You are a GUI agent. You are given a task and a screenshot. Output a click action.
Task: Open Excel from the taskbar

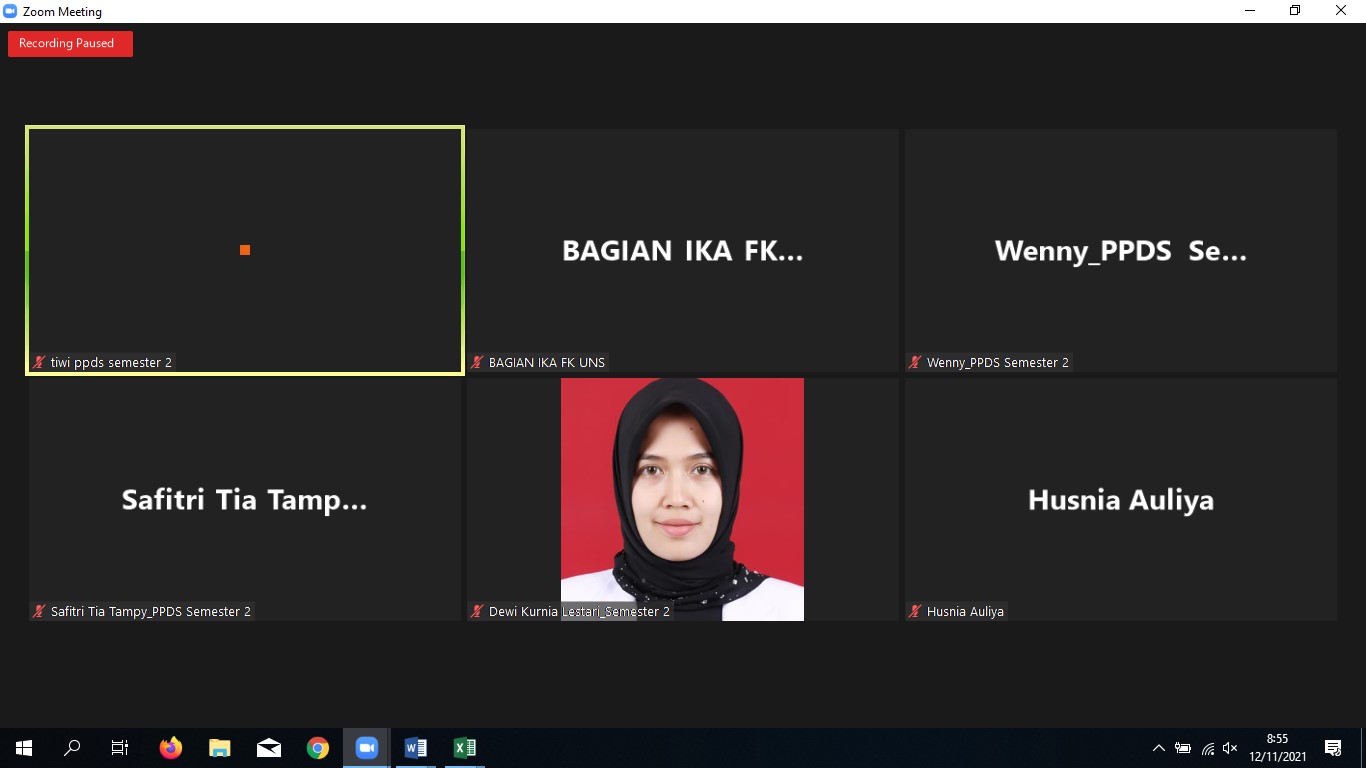(465, 748)
